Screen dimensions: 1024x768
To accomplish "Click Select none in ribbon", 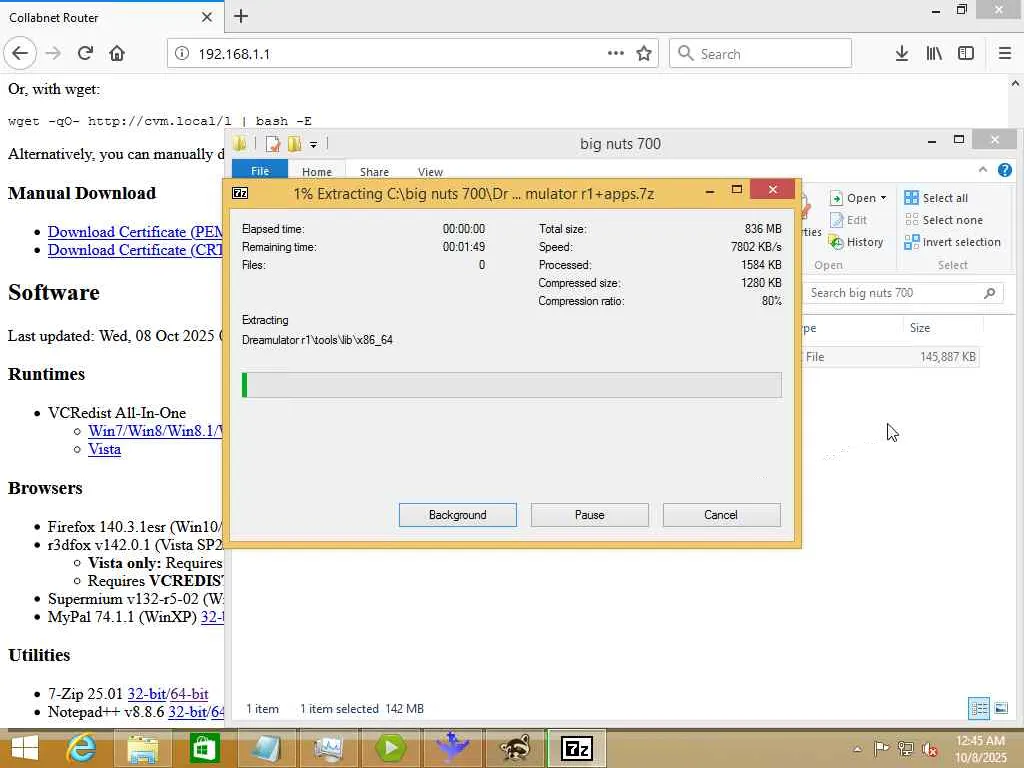I will (x=943, y=220).
